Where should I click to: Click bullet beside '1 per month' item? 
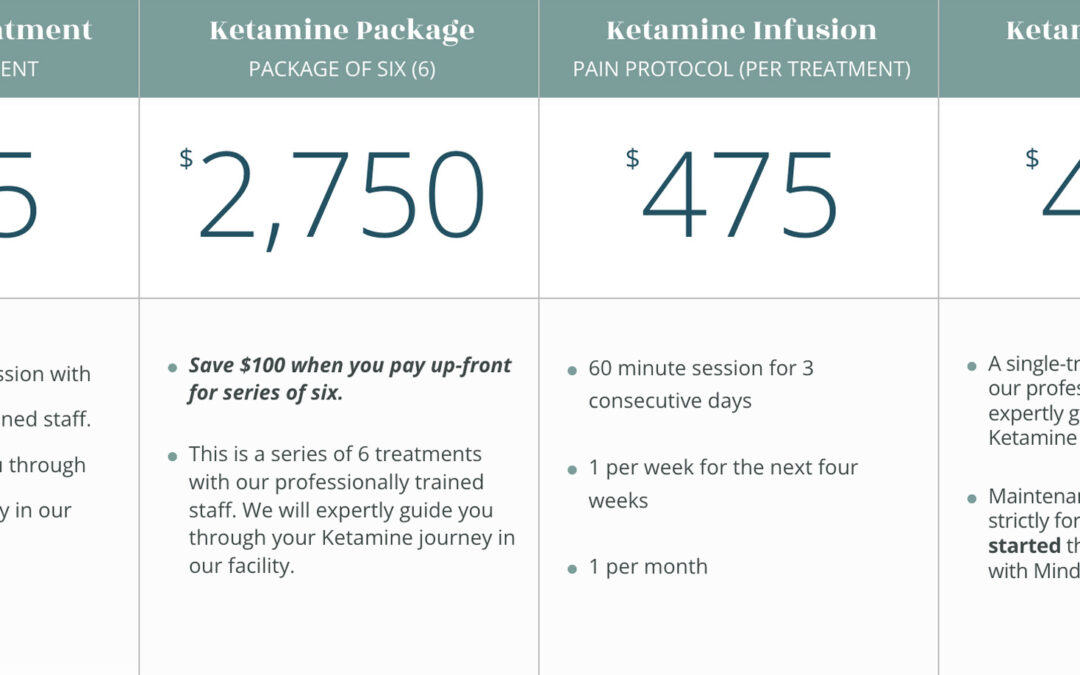pos(572,569)
